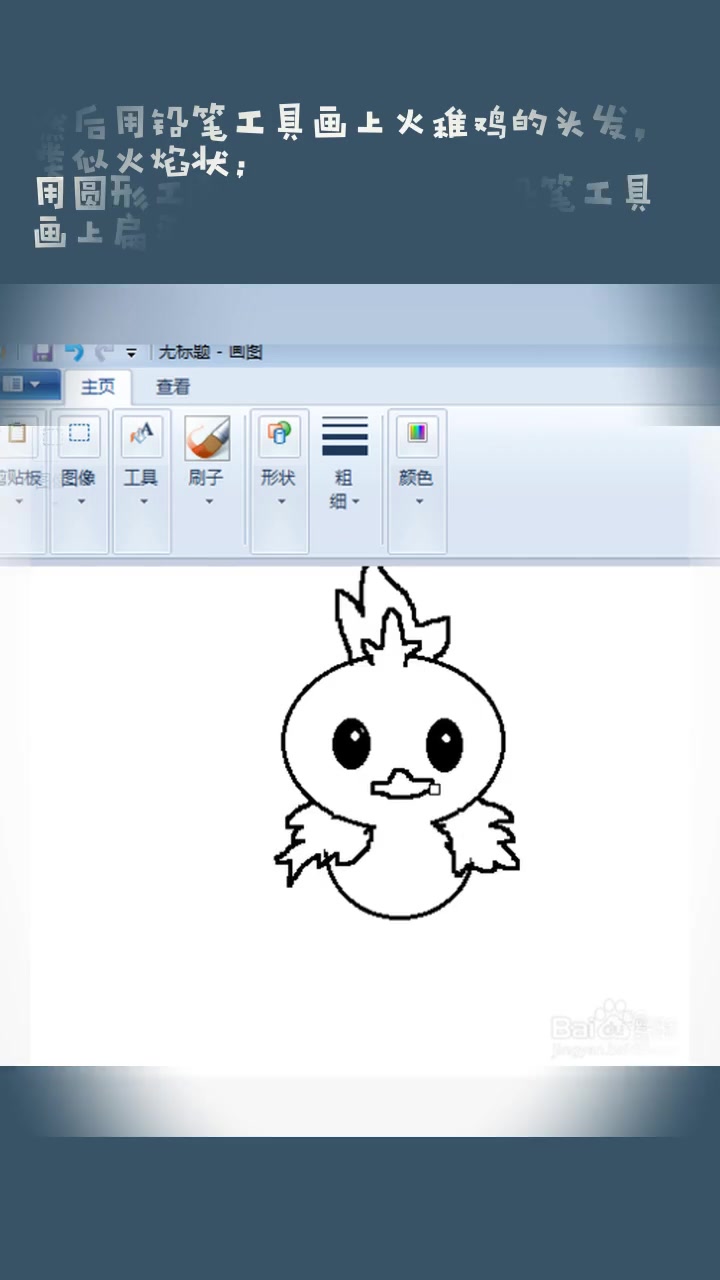
Task: Expand the 形状 (Shapes) dropdown arrow
Action: 281,501
